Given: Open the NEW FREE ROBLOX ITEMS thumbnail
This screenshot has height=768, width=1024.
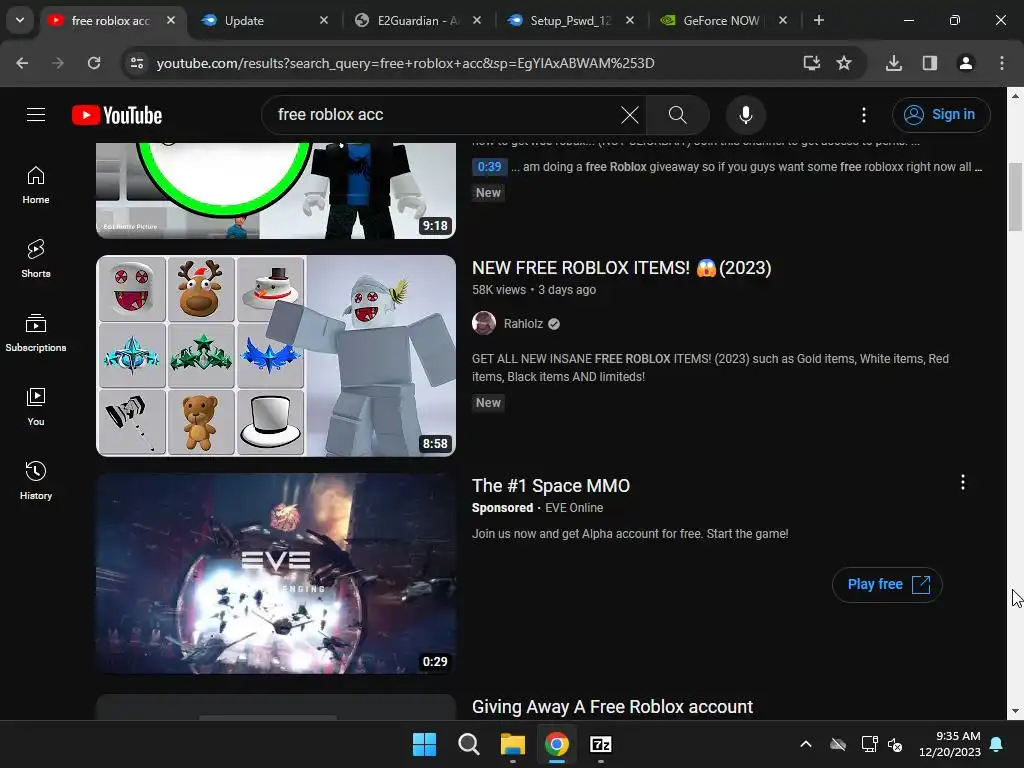Looking at the screenshot, I should (x=276, y=355).
